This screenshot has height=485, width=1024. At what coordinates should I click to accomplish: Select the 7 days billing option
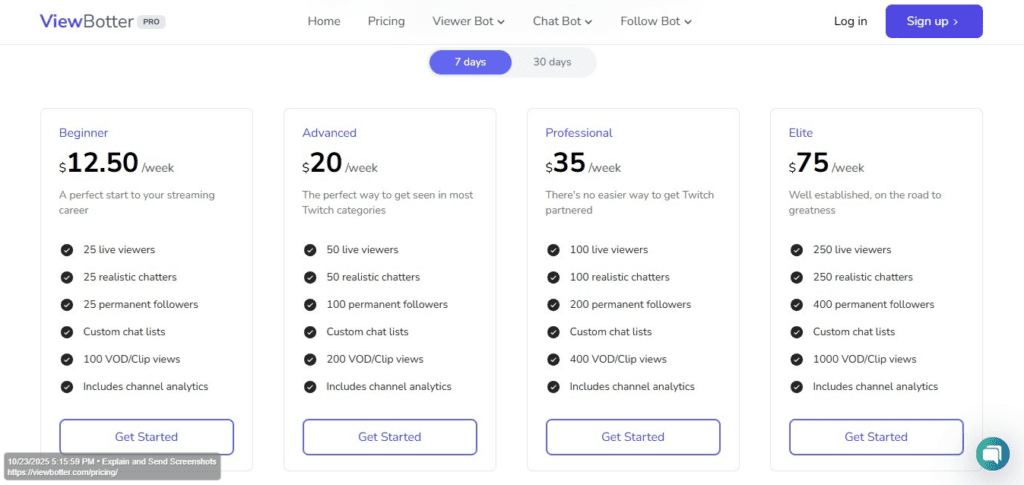(x=470, y=62)
